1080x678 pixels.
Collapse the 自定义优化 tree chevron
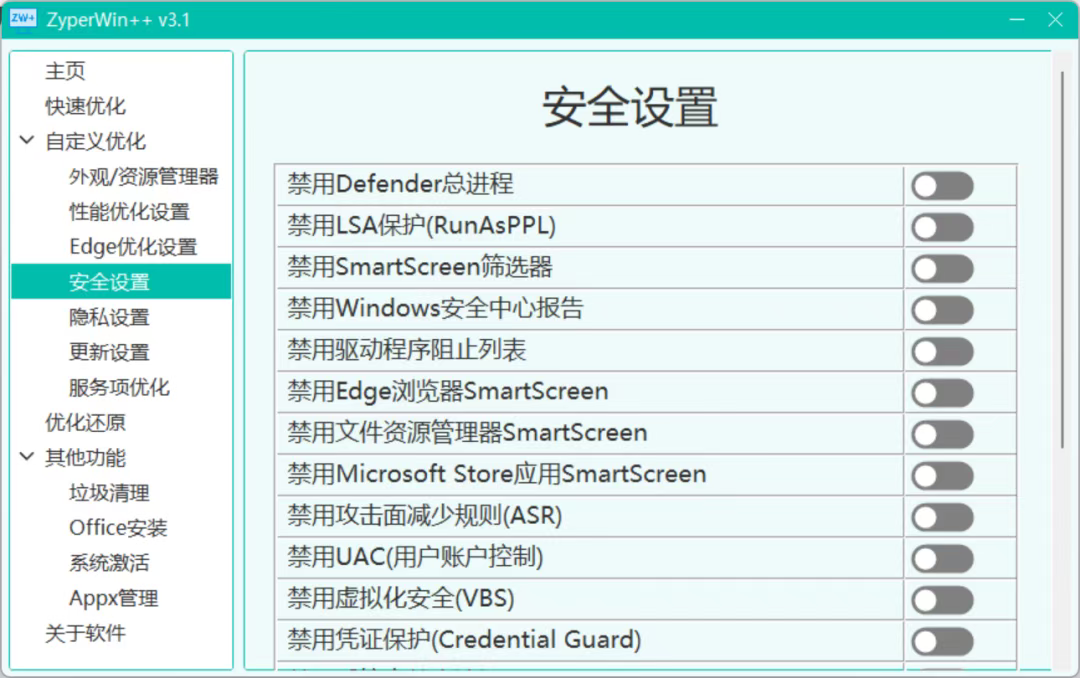coord(27,141)
